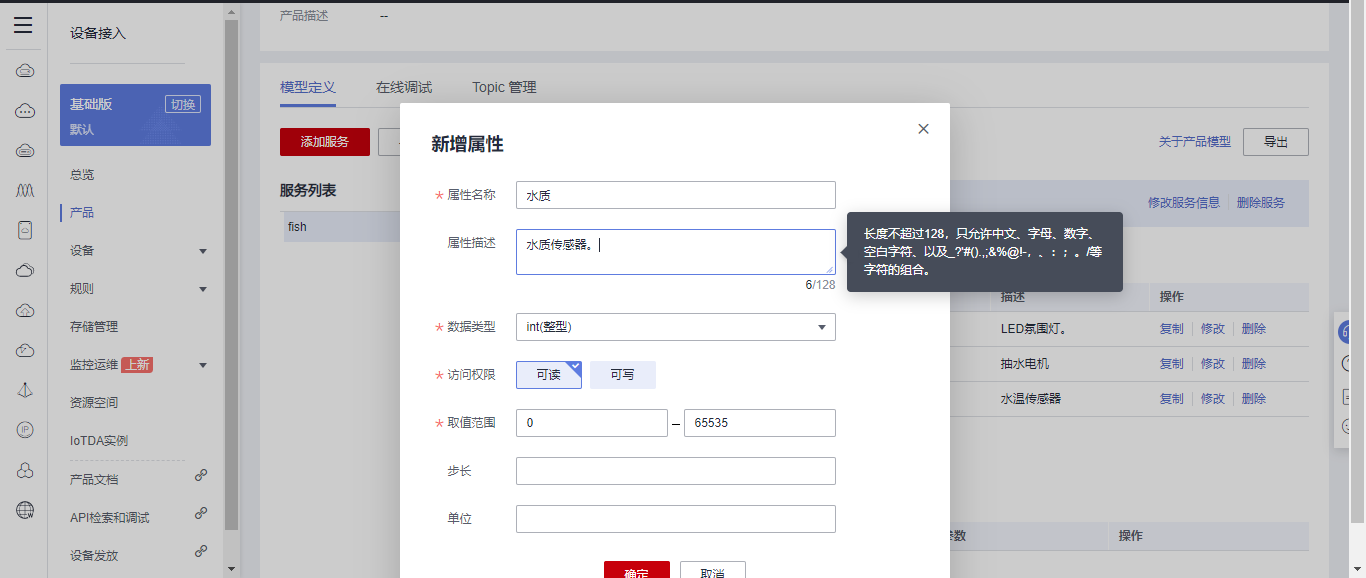Click 确定 to confirm the new property

click(x=637, y=570)
